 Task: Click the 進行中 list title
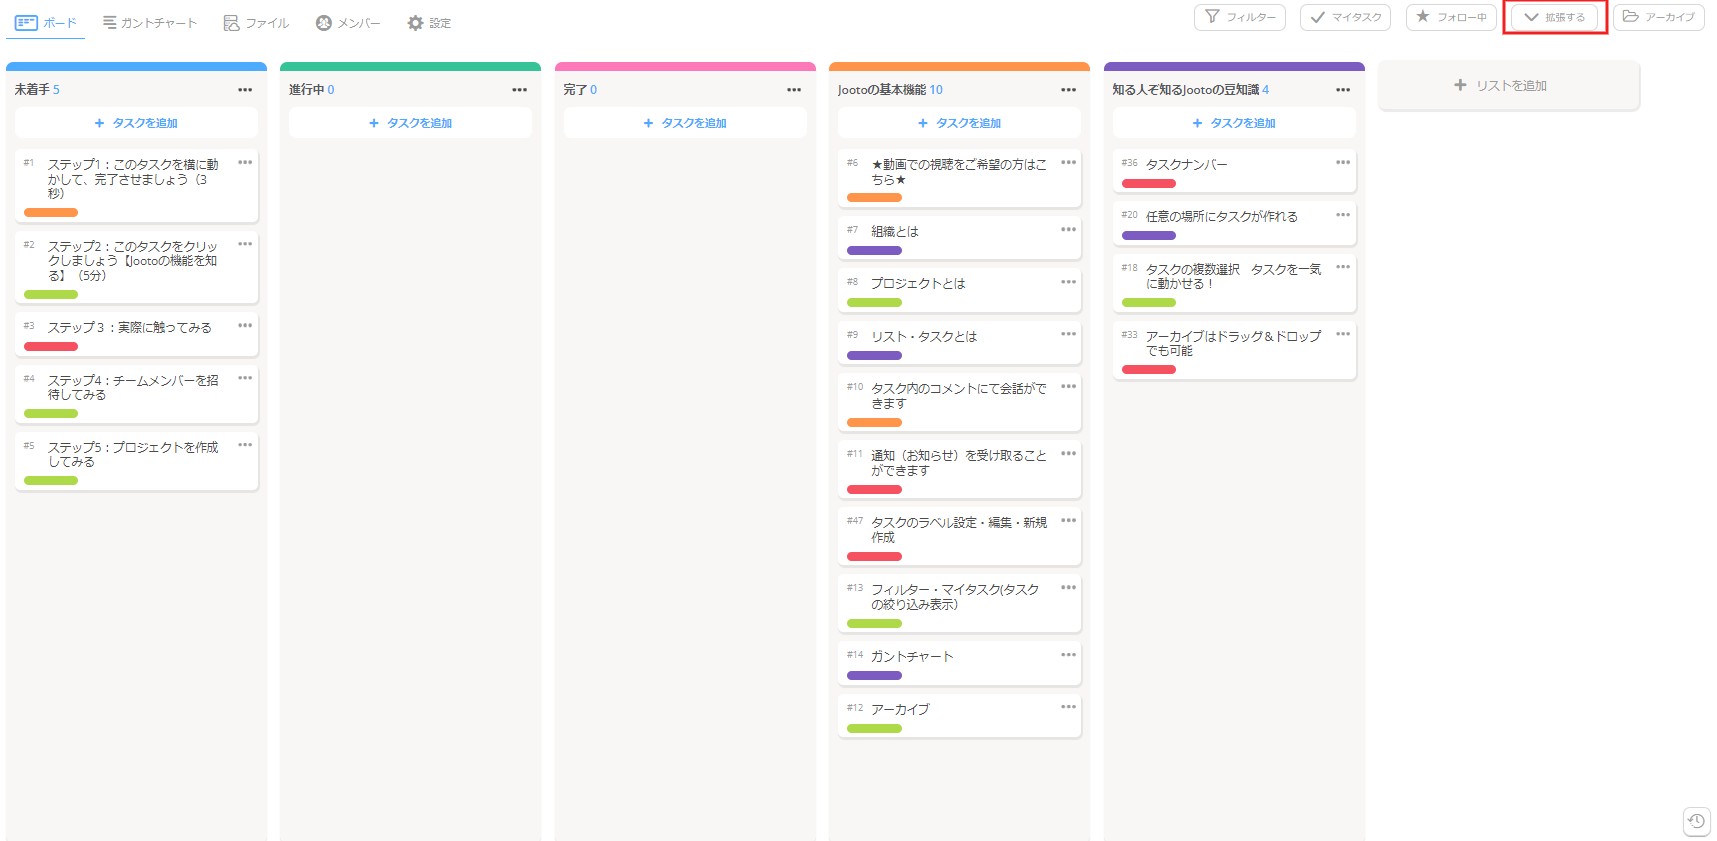click(x=306, y=90)
